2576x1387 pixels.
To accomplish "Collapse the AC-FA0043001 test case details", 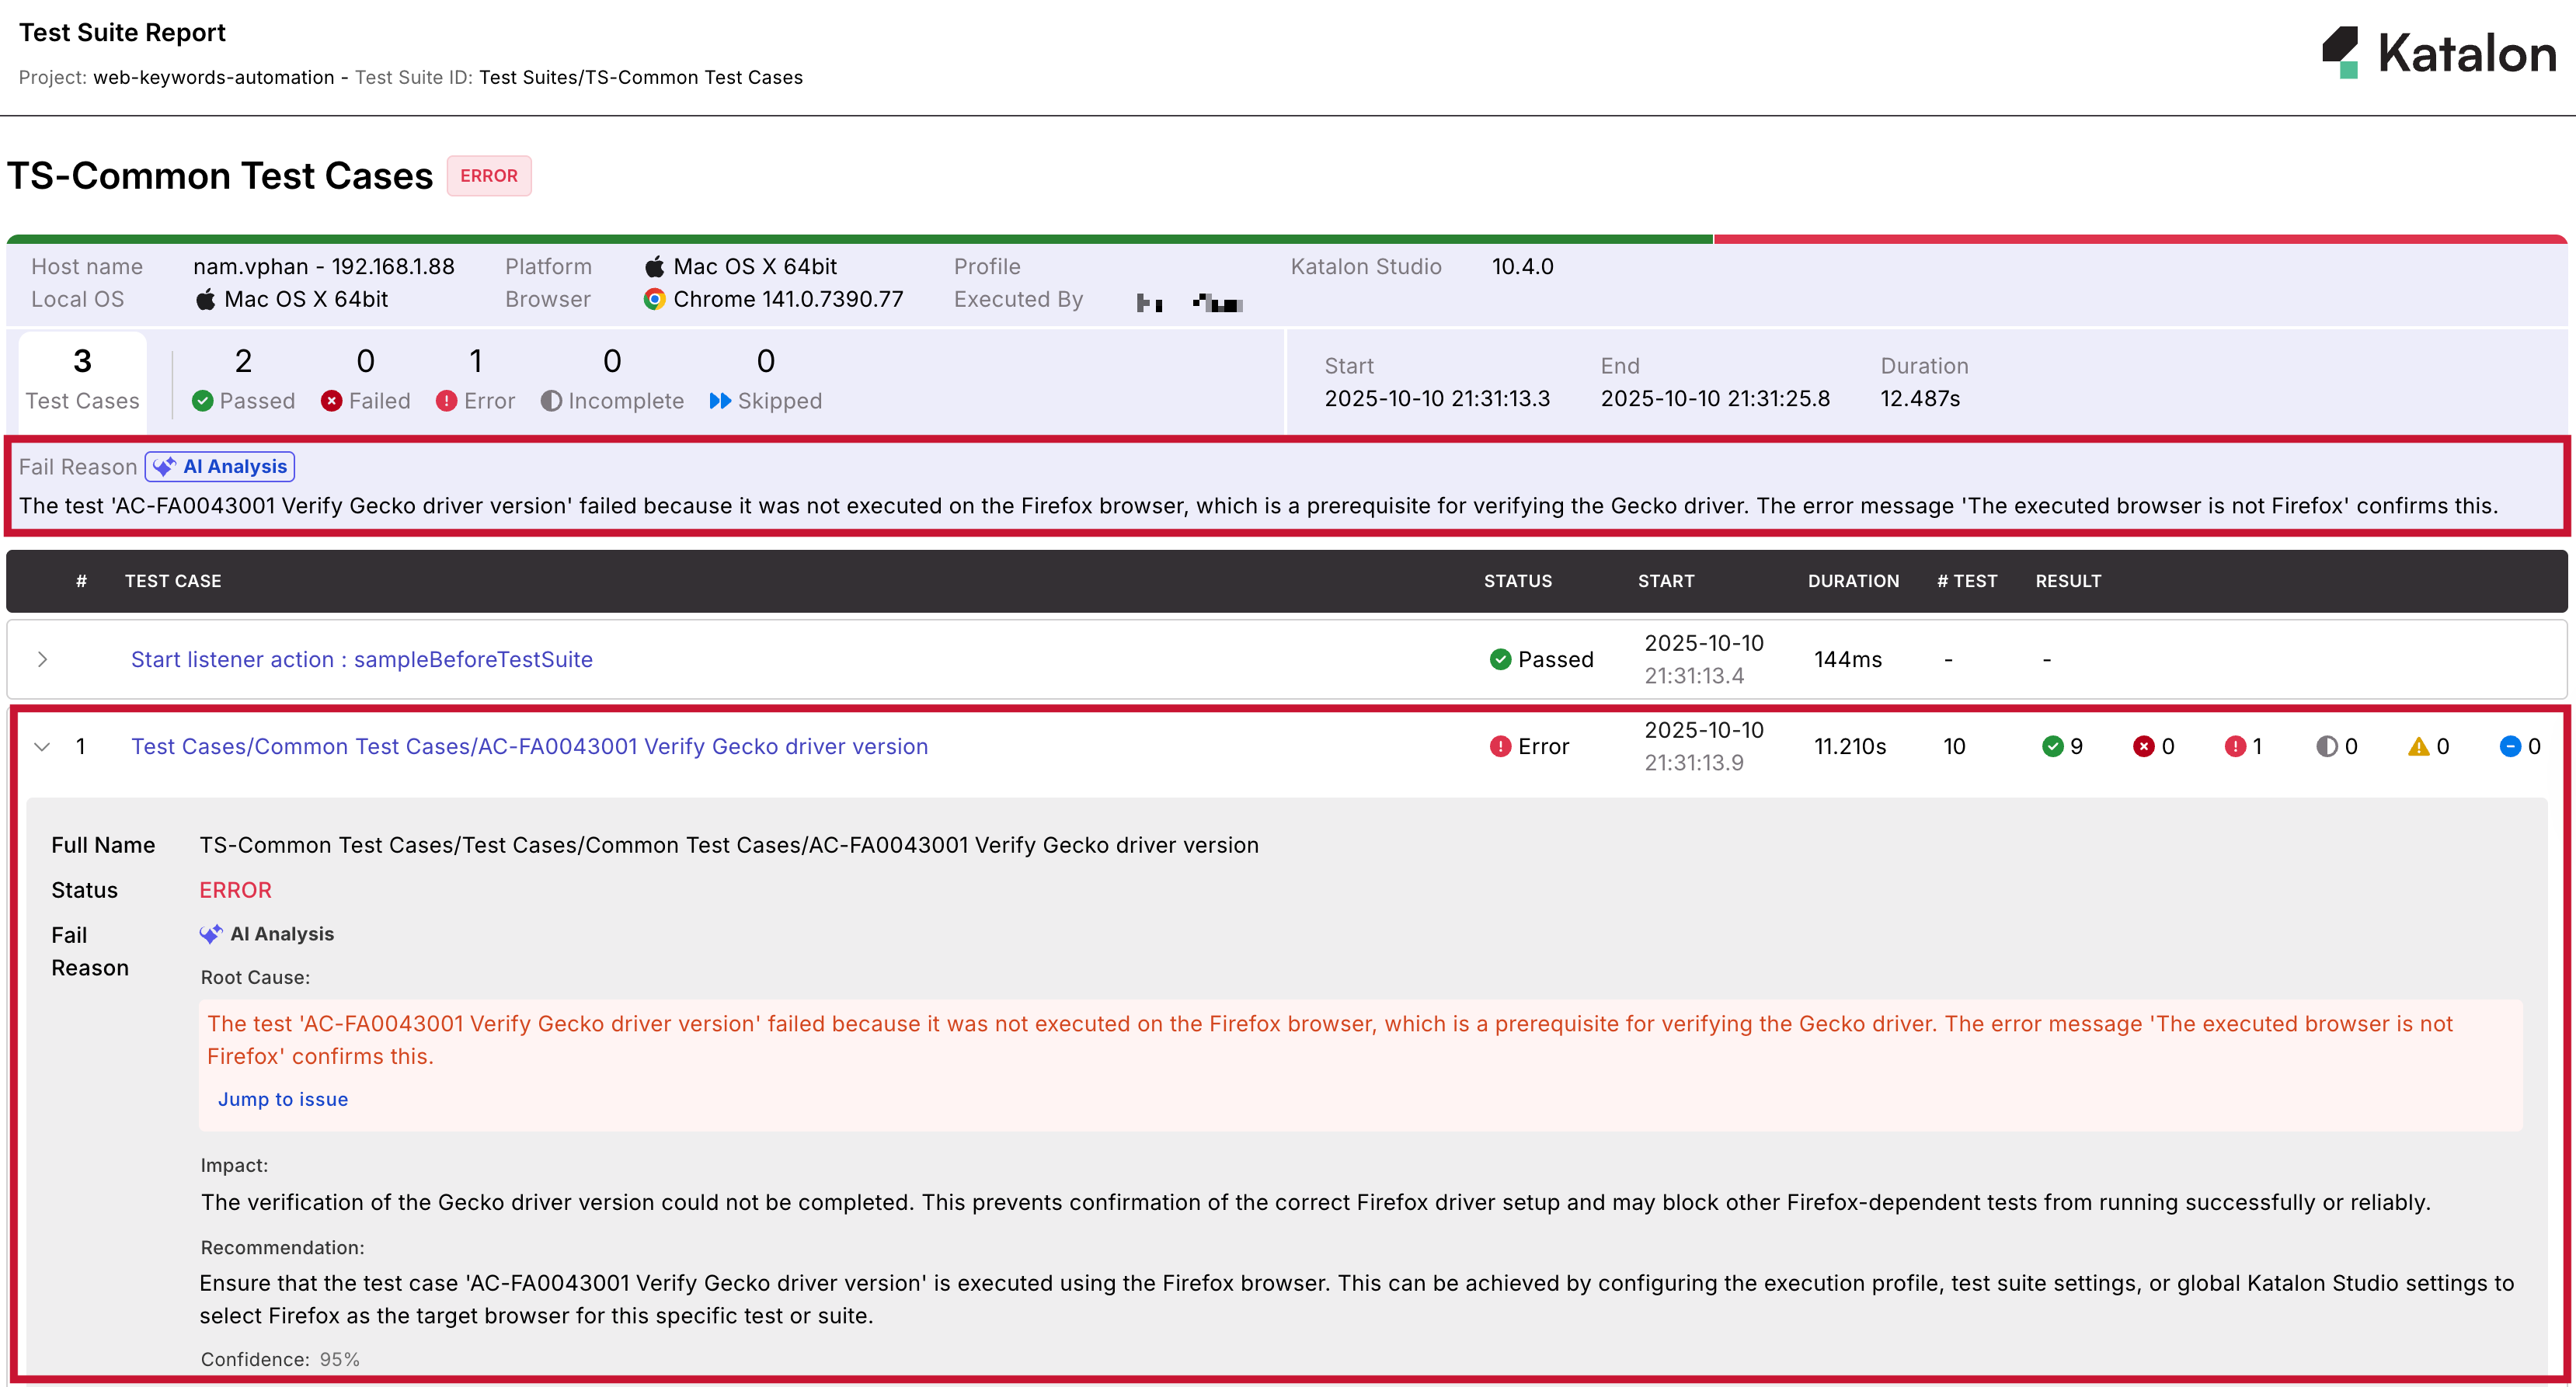I will point(42,746).
